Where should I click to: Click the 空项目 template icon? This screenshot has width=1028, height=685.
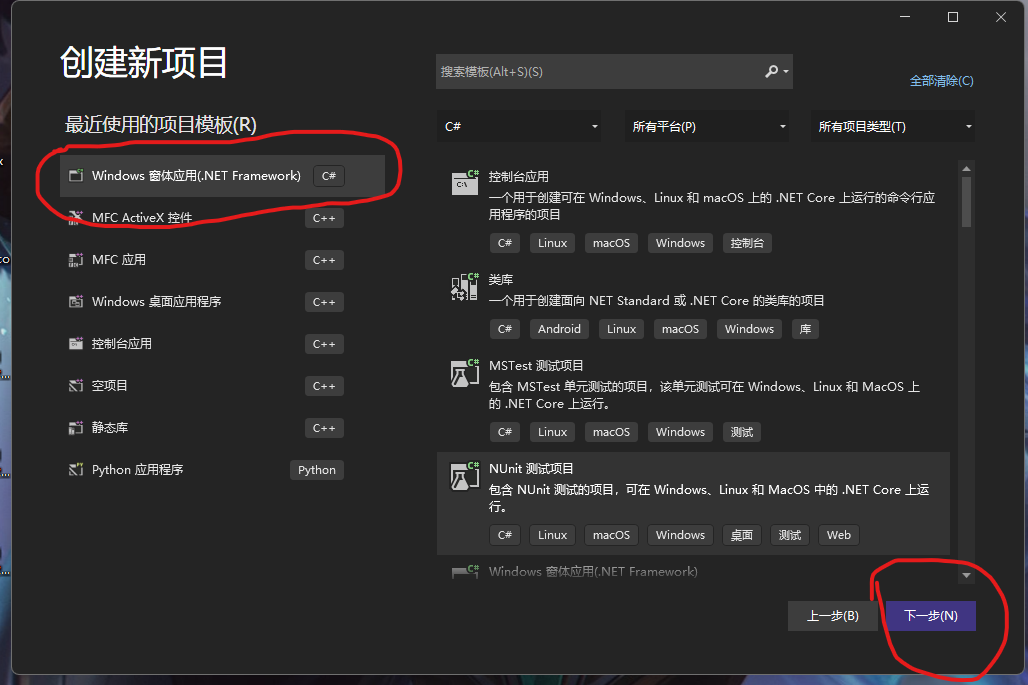pyautogui.click(x=76, y=385)
